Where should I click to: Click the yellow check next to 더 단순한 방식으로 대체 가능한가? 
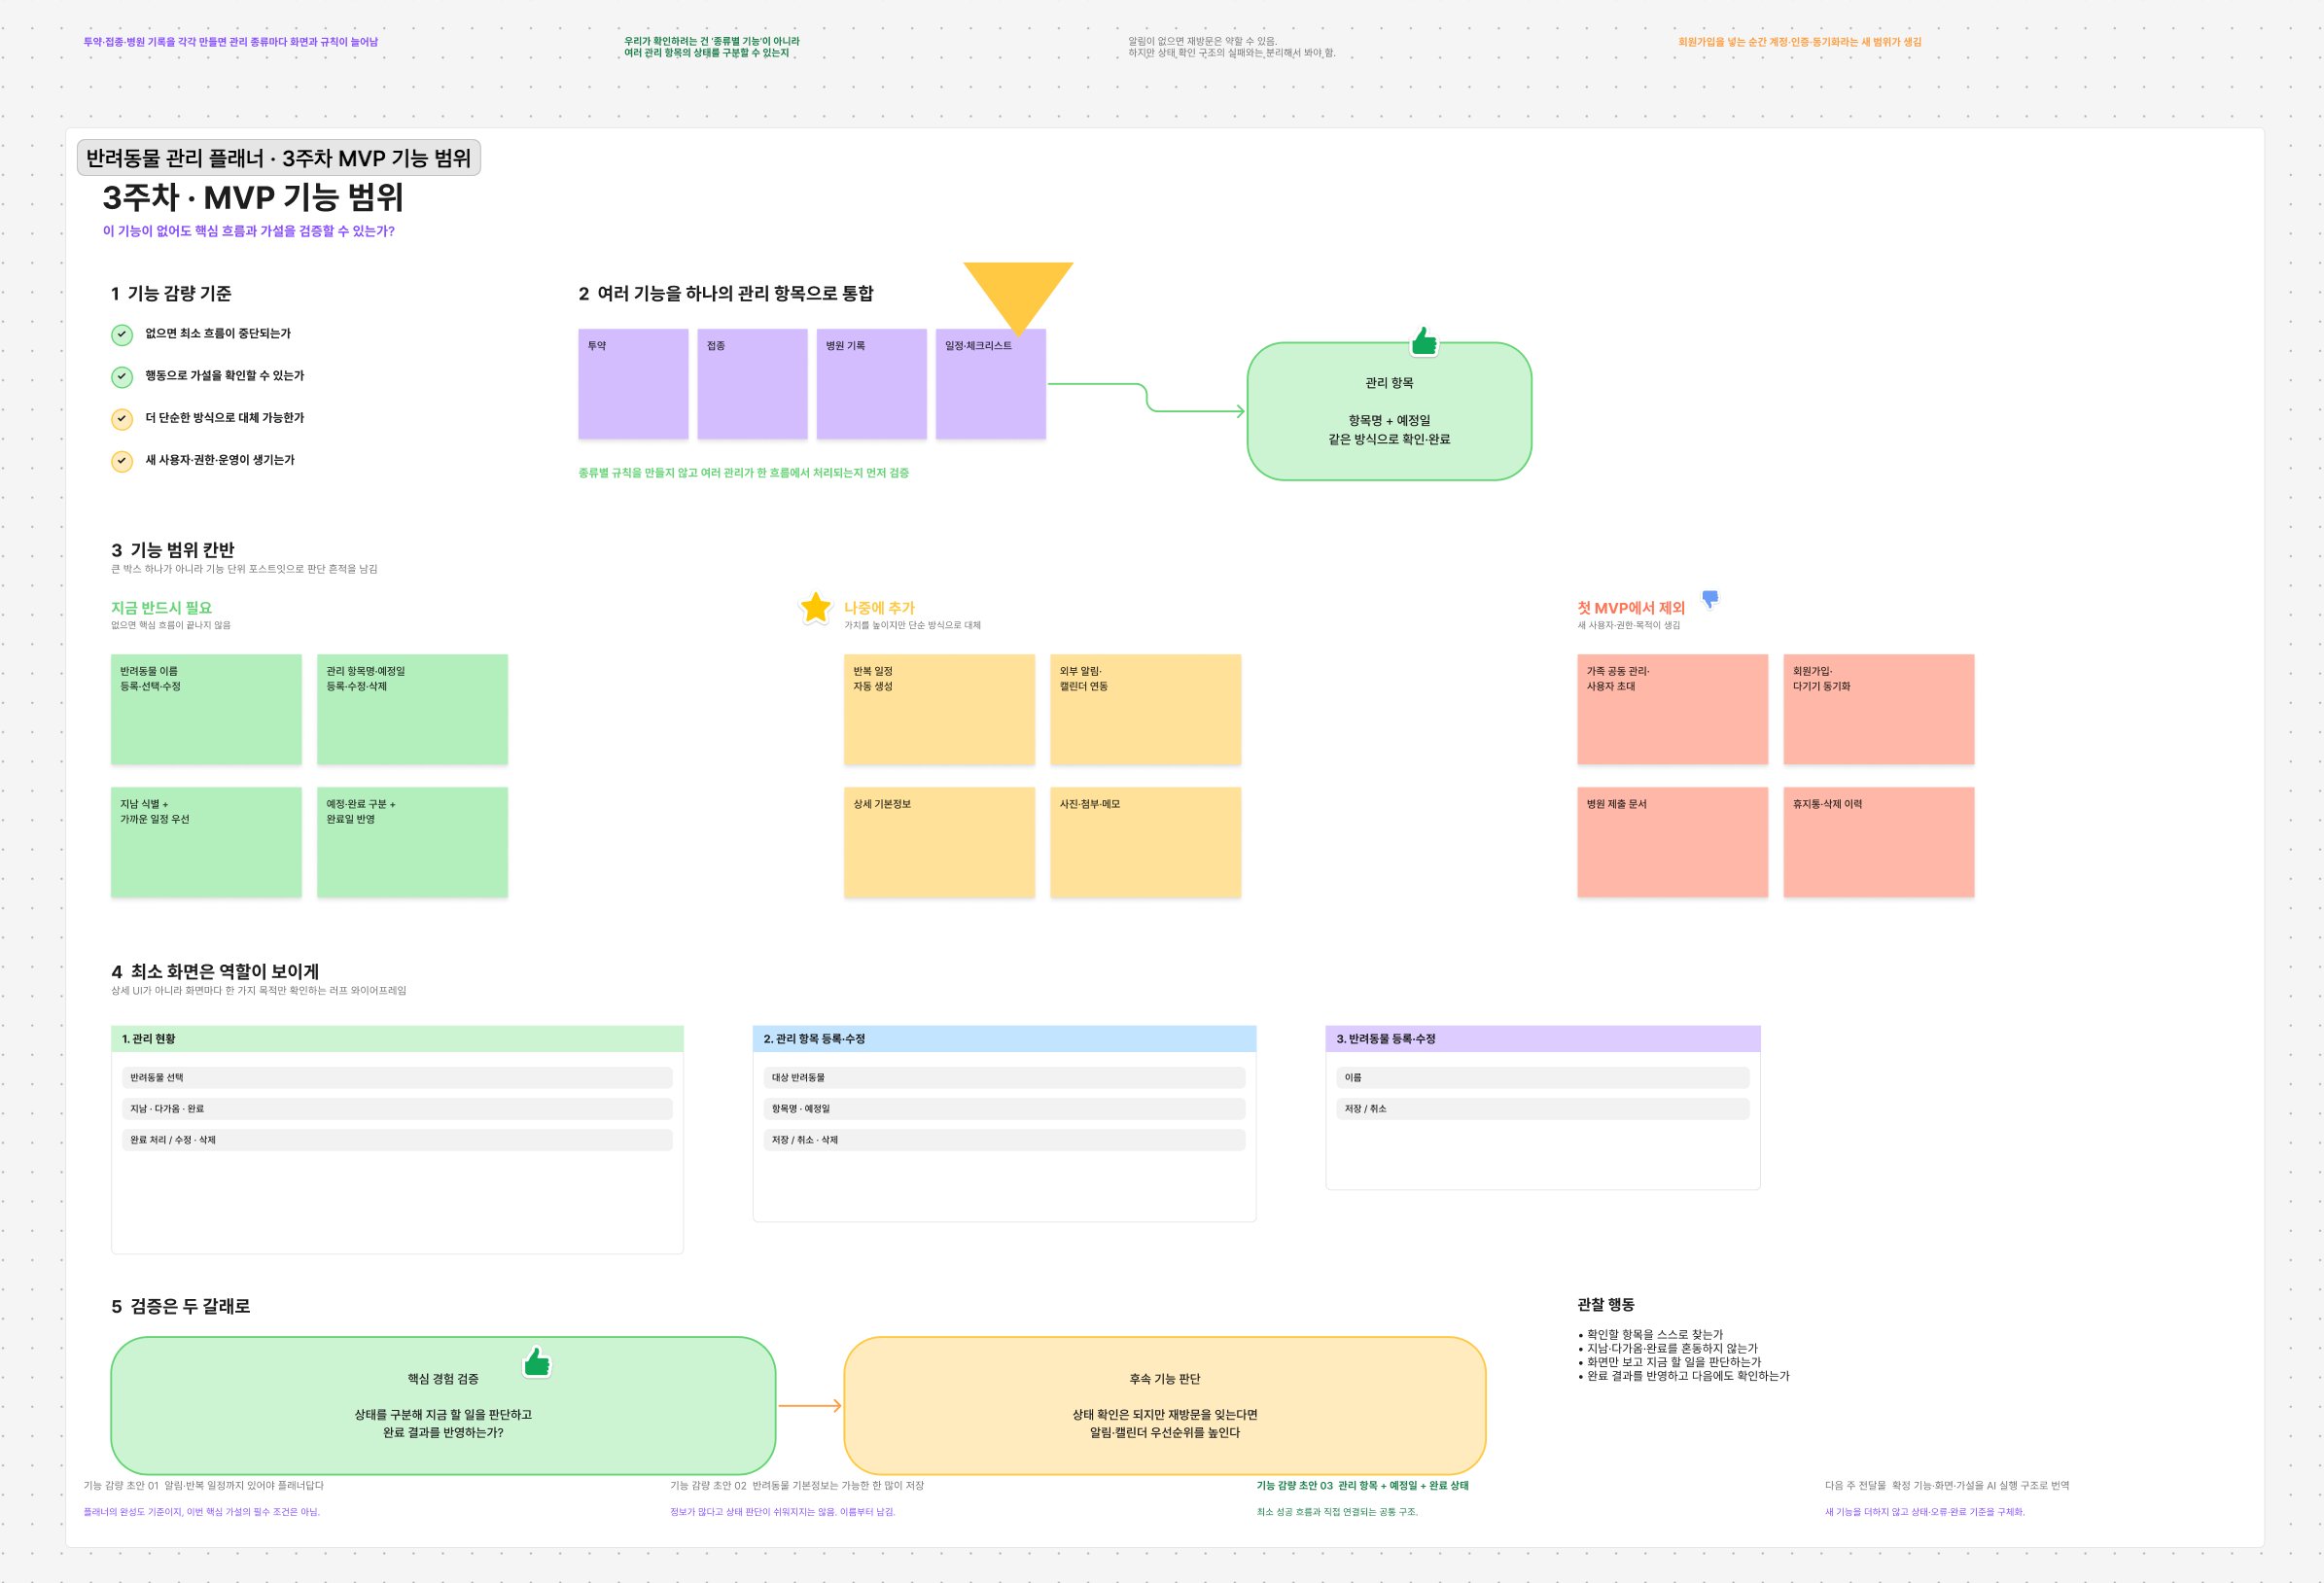(122, 418)
